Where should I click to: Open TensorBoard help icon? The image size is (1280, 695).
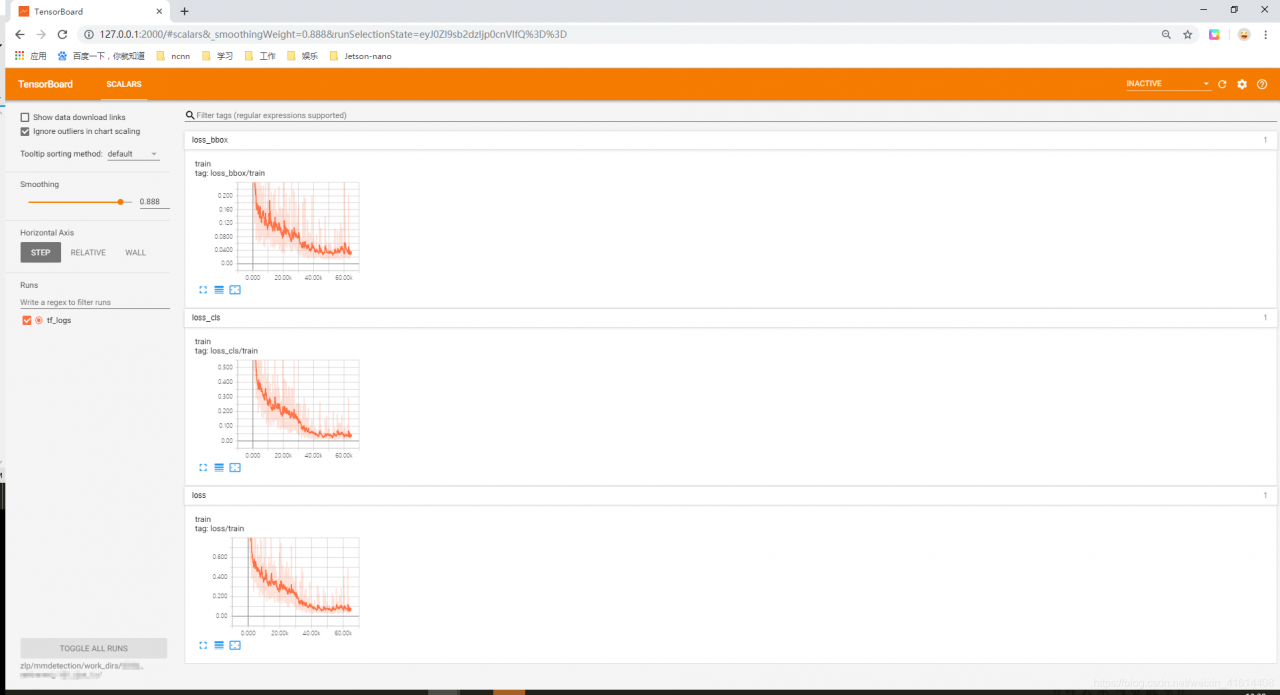point(1262,84)
